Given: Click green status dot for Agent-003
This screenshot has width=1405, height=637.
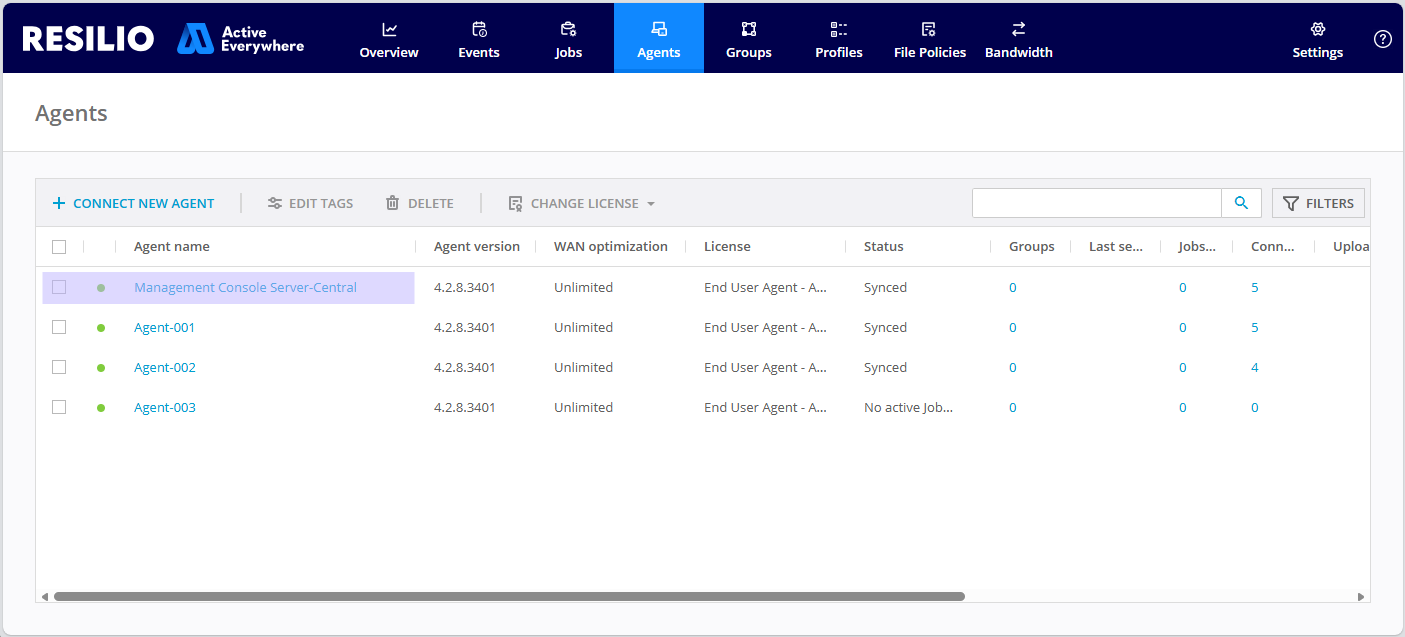Looking at the screenshot, I should click(101, 408).
